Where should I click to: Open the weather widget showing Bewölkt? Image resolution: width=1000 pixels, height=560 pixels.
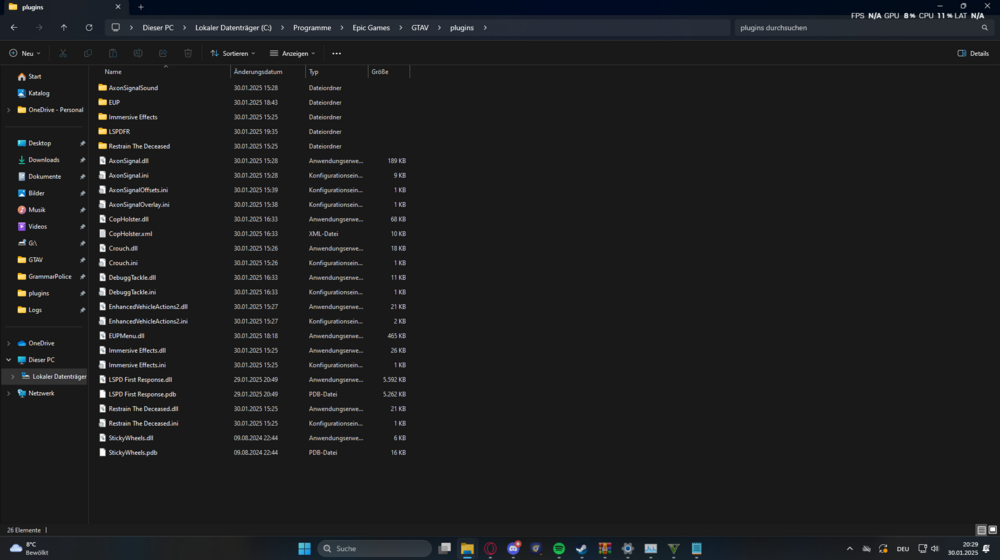[x=29, y=549]
